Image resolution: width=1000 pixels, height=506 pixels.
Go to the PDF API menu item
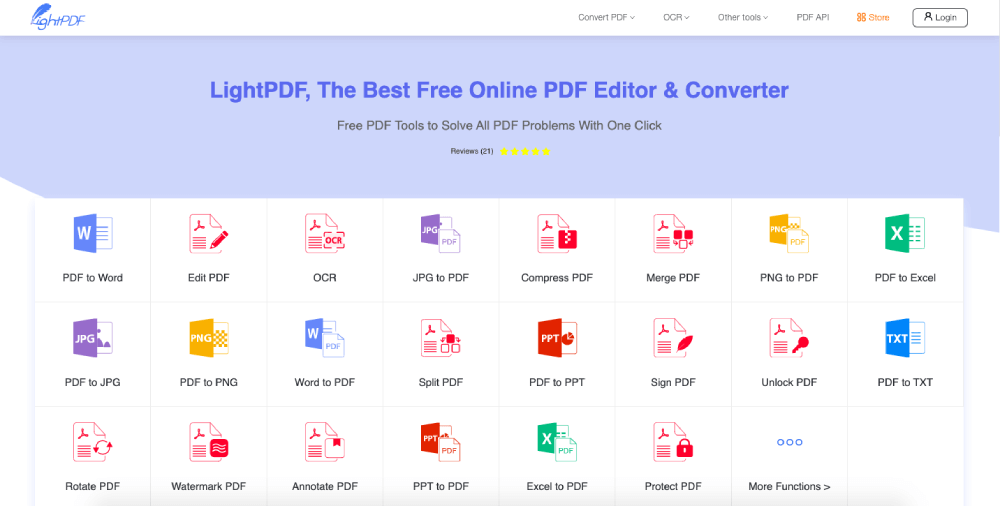812,17
